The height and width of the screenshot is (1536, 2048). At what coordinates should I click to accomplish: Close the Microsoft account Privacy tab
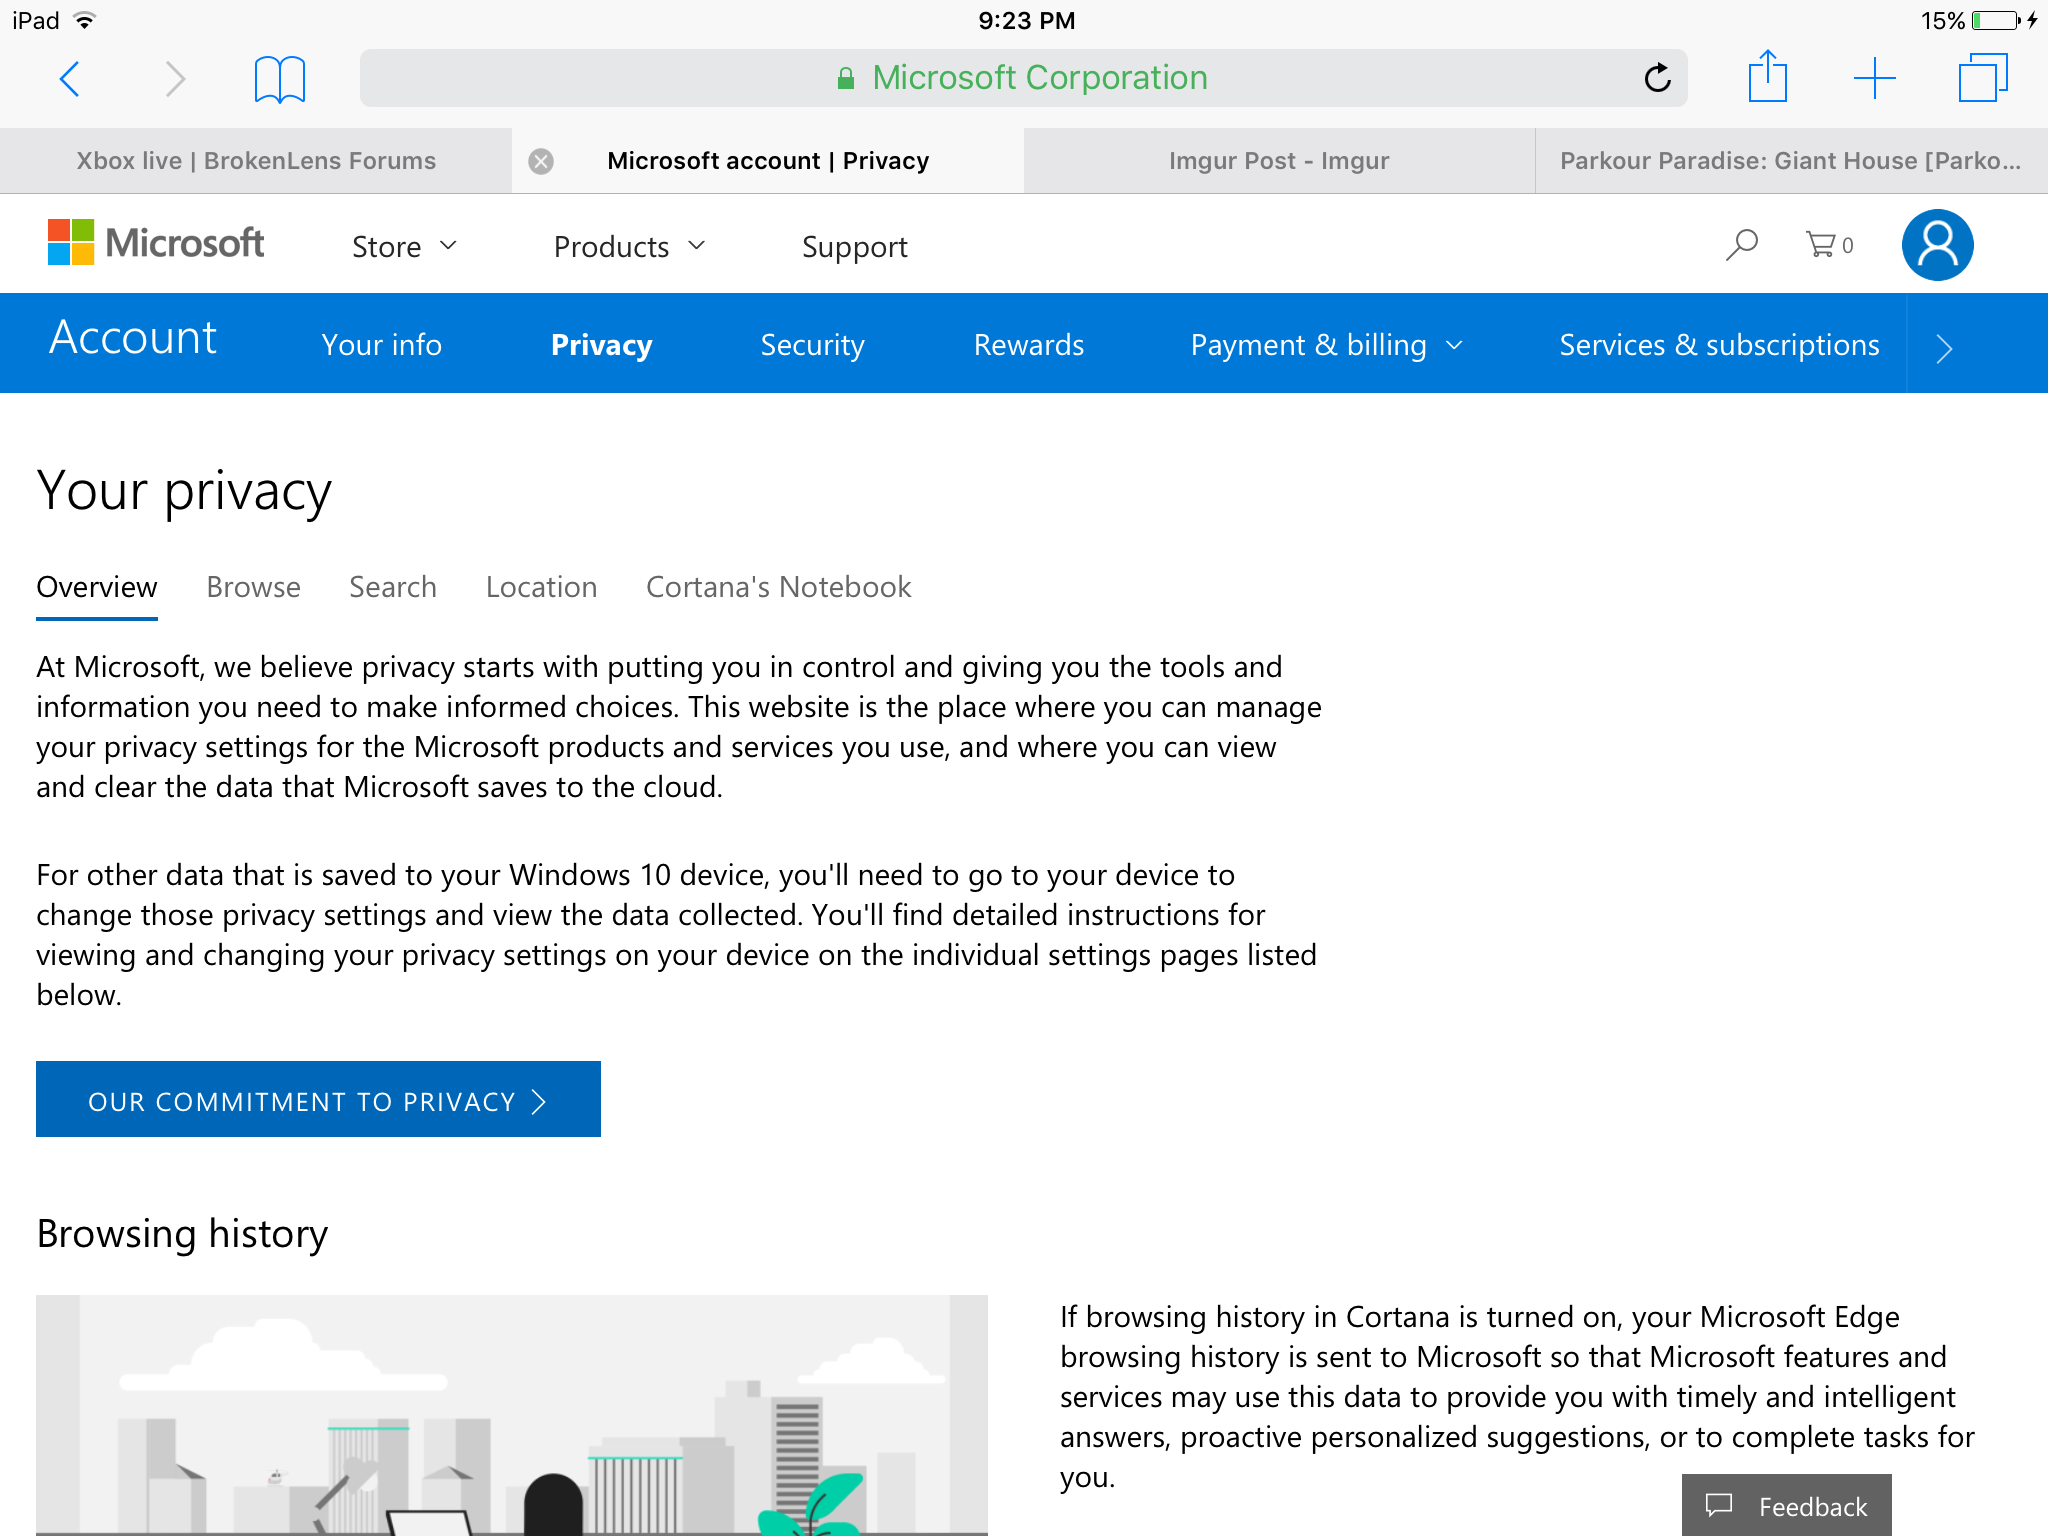541,161
